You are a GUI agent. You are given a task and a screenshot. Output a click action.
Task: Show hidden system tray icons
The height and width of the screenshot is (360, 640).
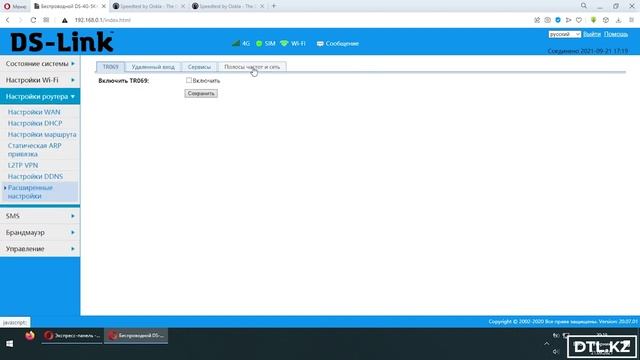547,344
